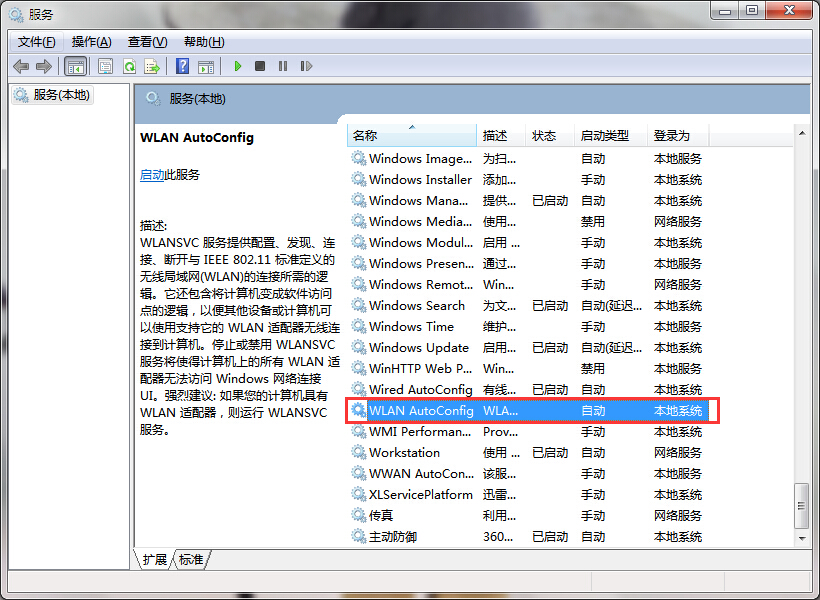Open the 文件(F) menu

[x=37, y=41]
